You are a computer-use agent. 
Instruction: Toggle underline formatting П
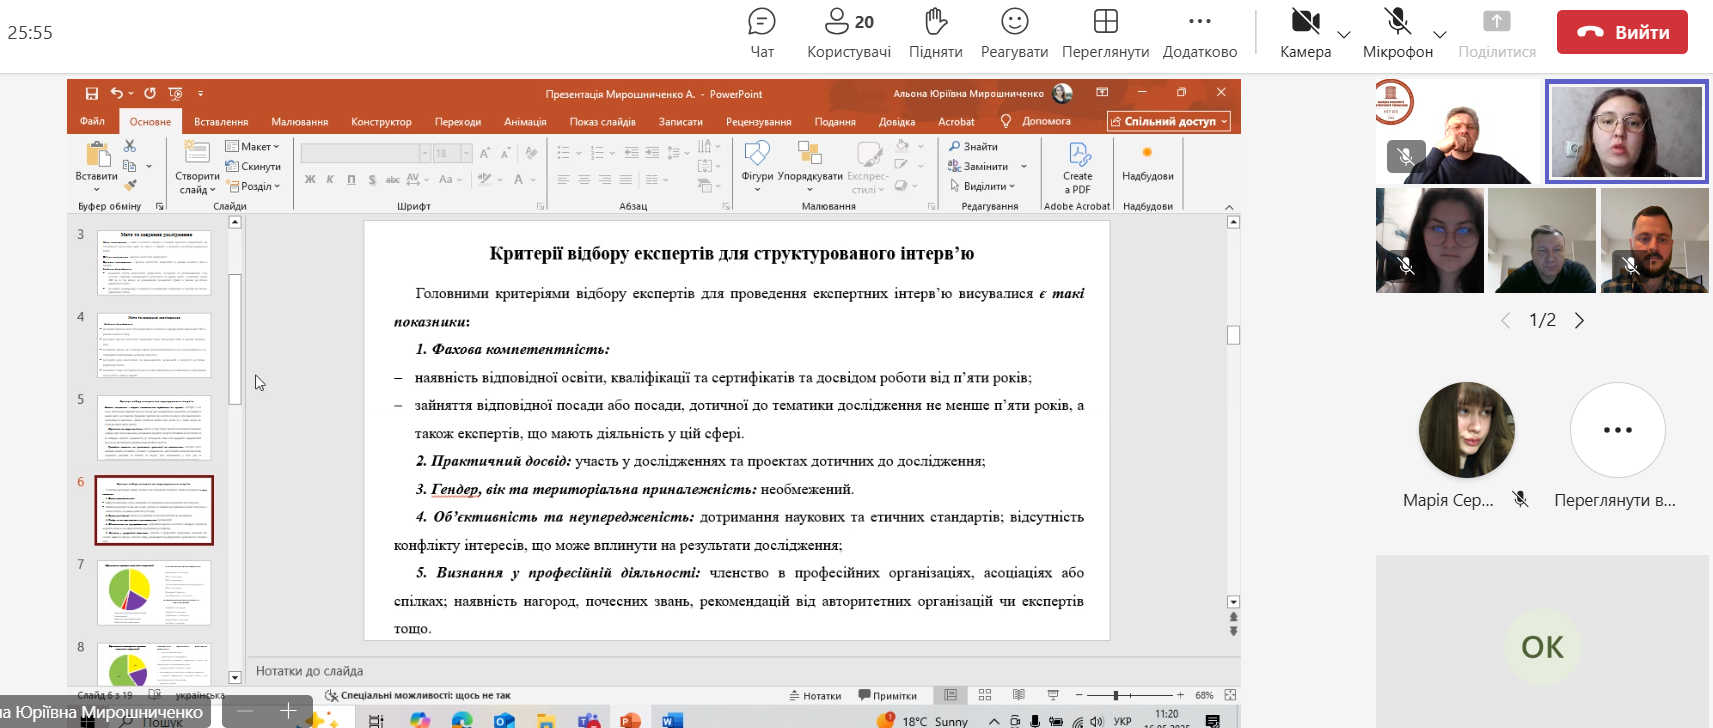click(x=351, y=180)
